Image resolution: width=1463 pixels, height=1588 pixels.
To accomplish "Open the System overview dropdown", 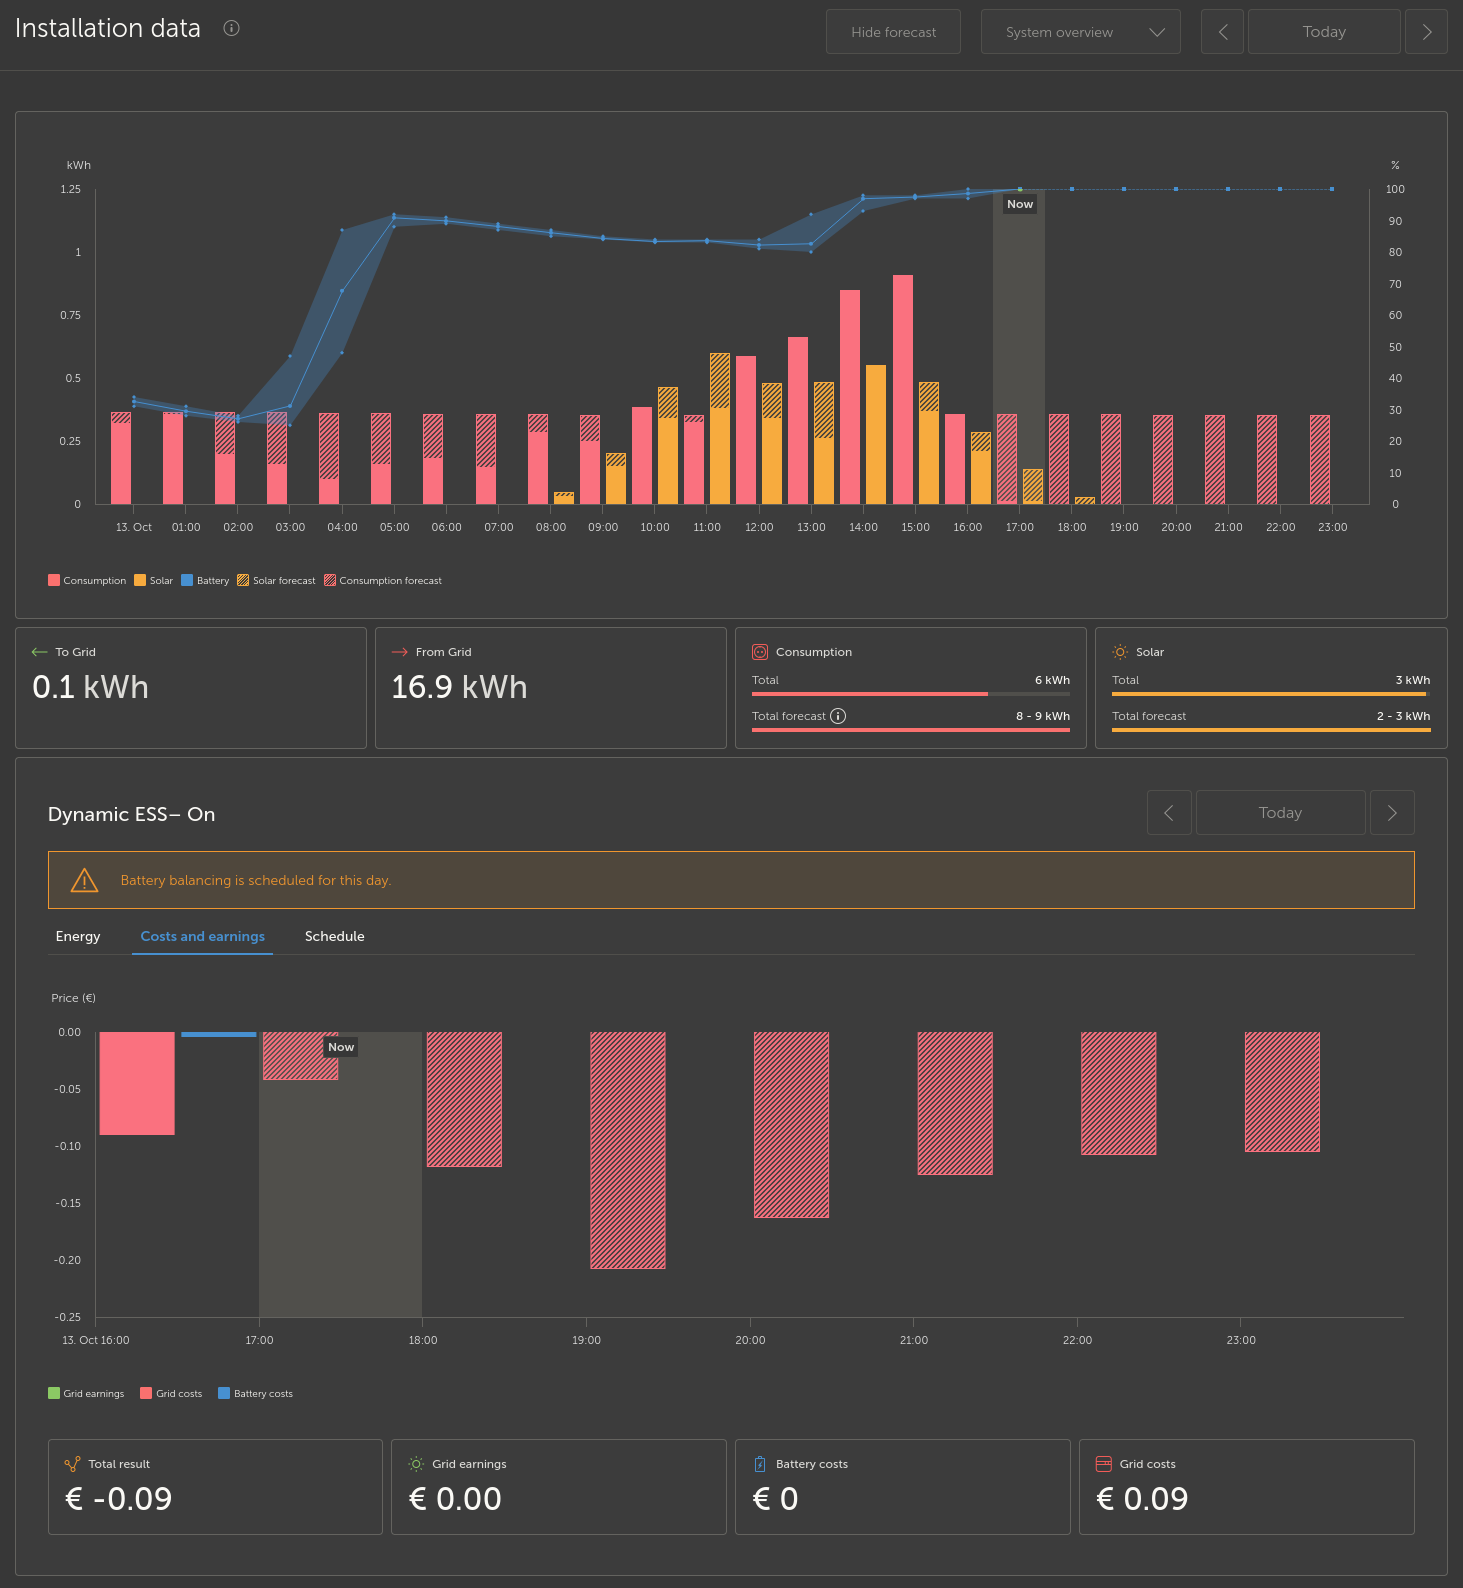I will 1081,32.
